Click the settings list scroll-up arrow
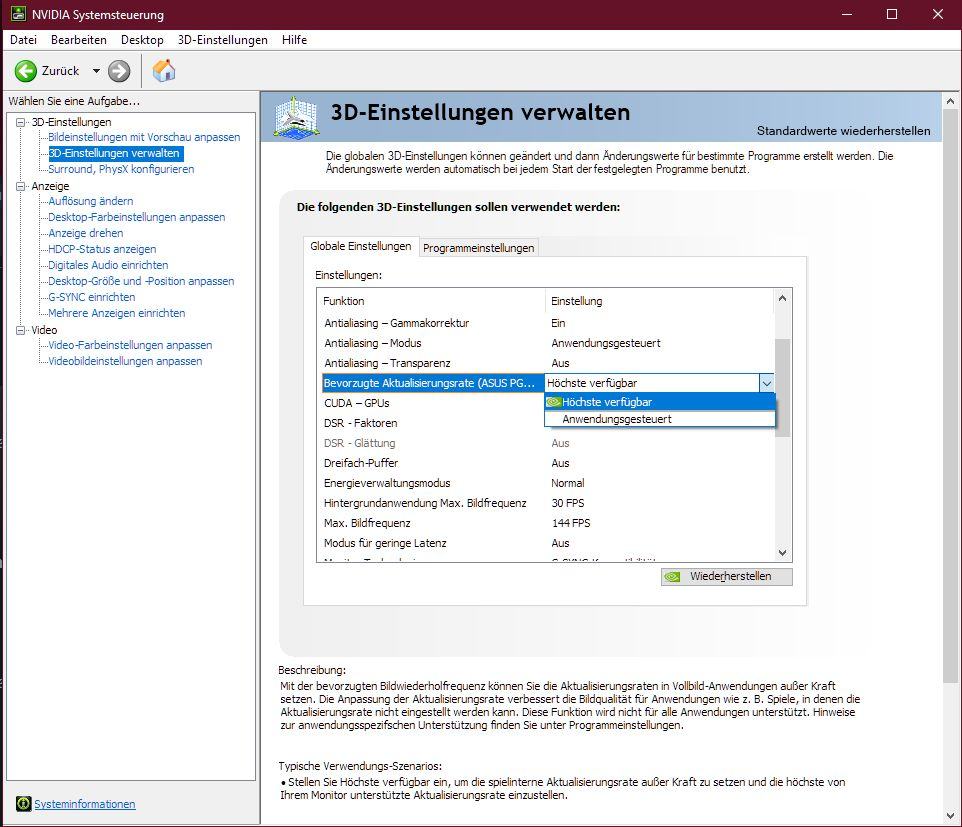962x827 pixels. click(782, 298)
